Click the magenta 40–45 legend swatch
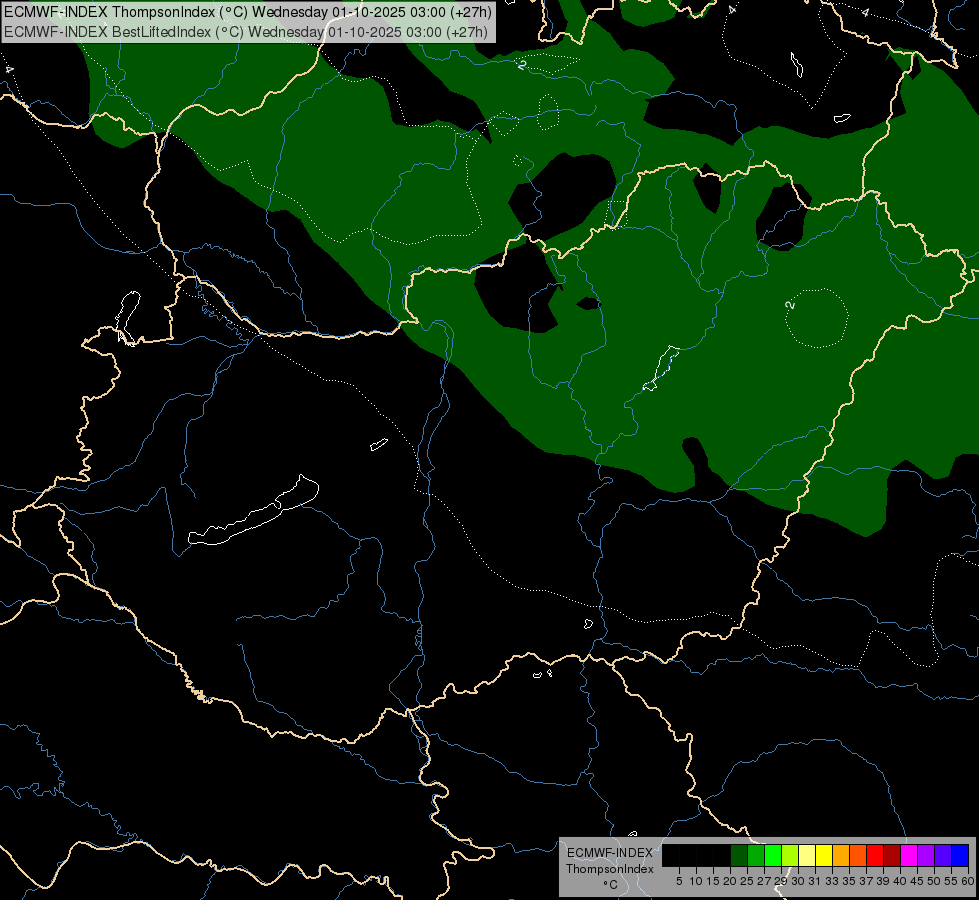Viewport: 979px width, 900px height. 909,855
